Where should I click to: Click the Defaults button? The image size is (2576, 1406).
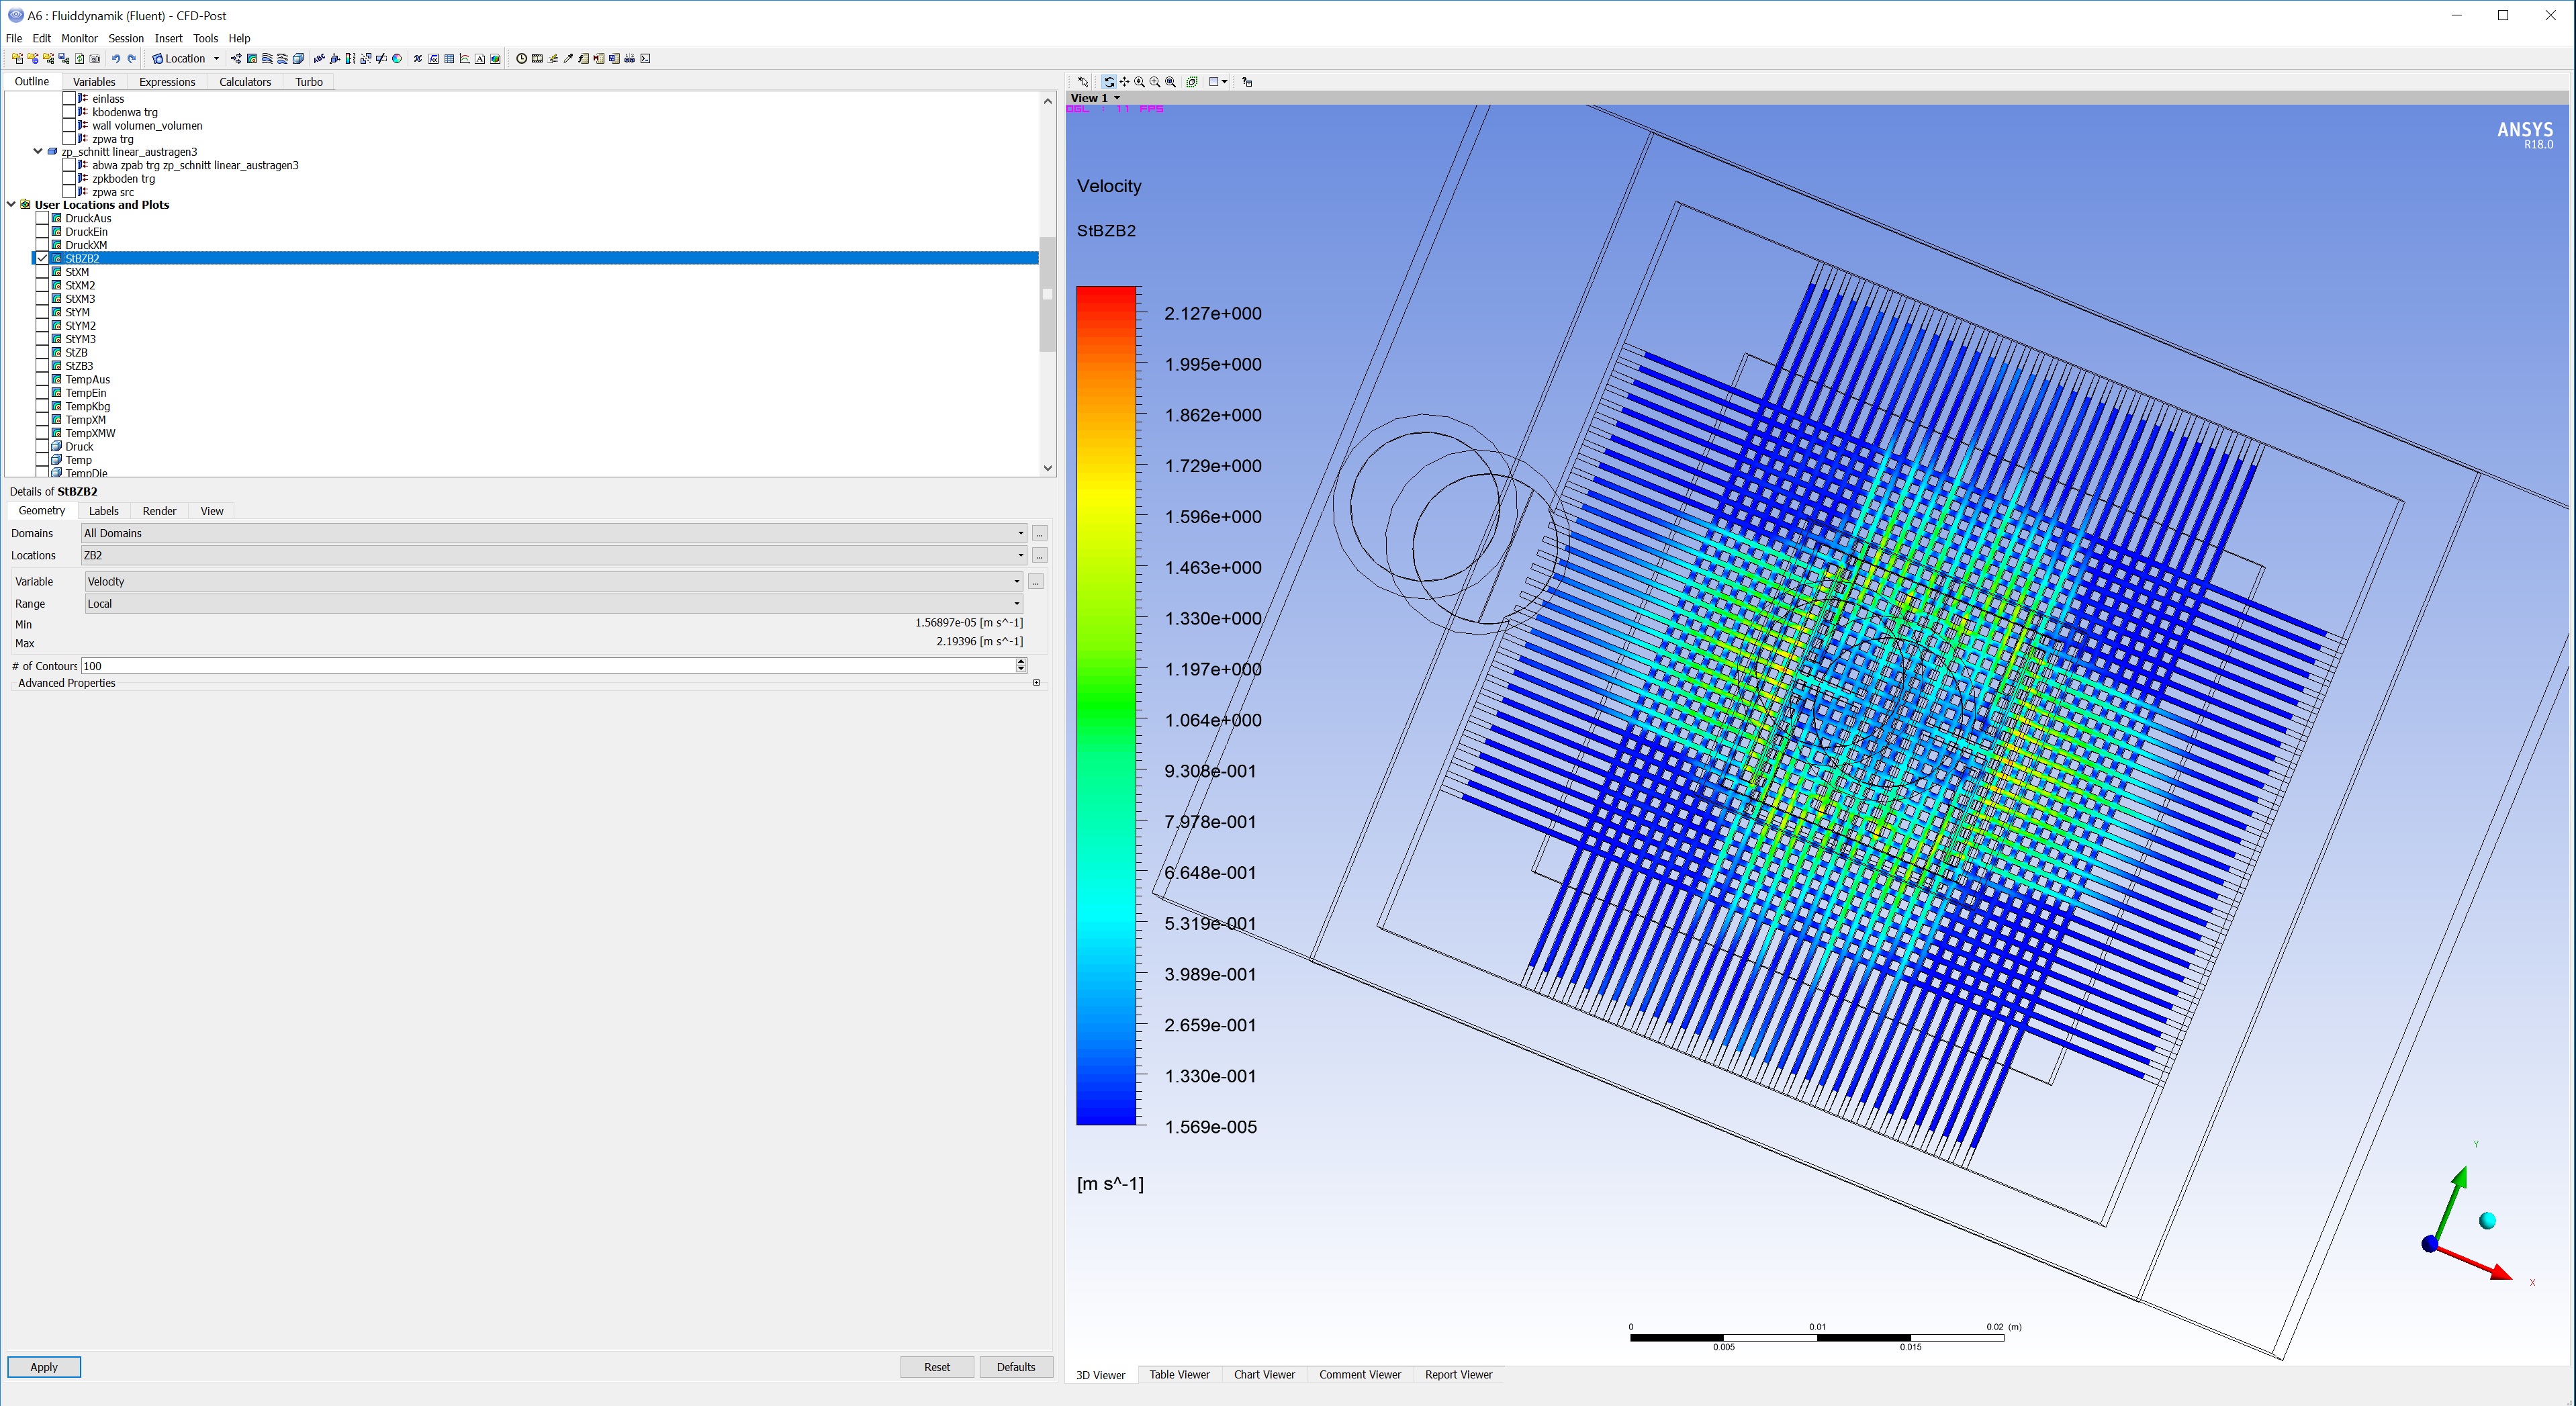pos(1015,1367)
